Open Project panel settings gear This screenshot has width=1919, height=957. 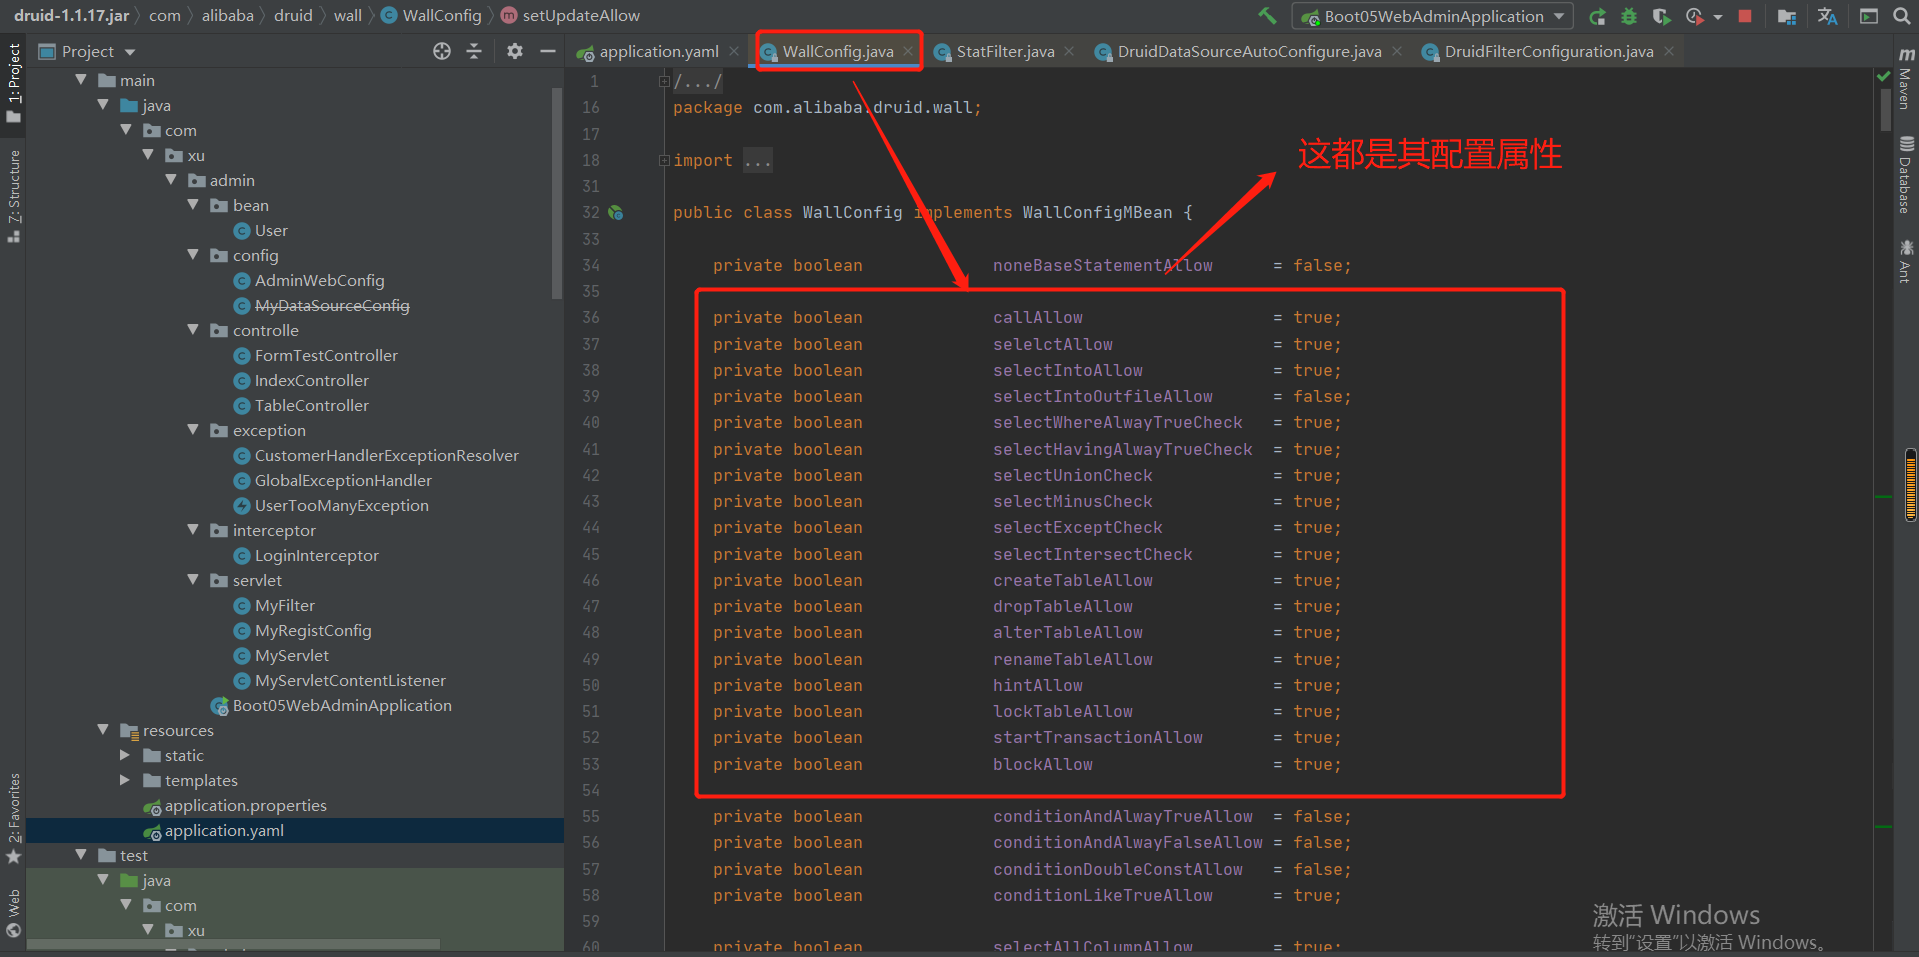pos(514,51)
